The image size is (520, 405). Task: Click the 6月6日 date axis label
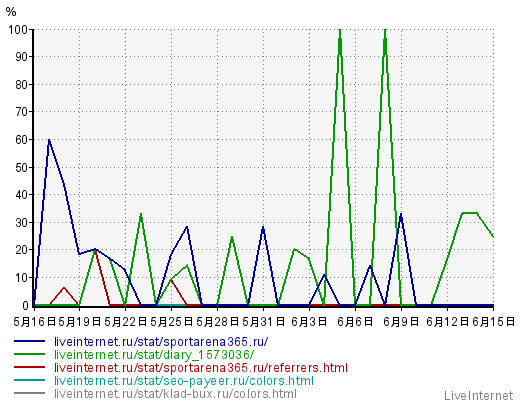point(355,322)
